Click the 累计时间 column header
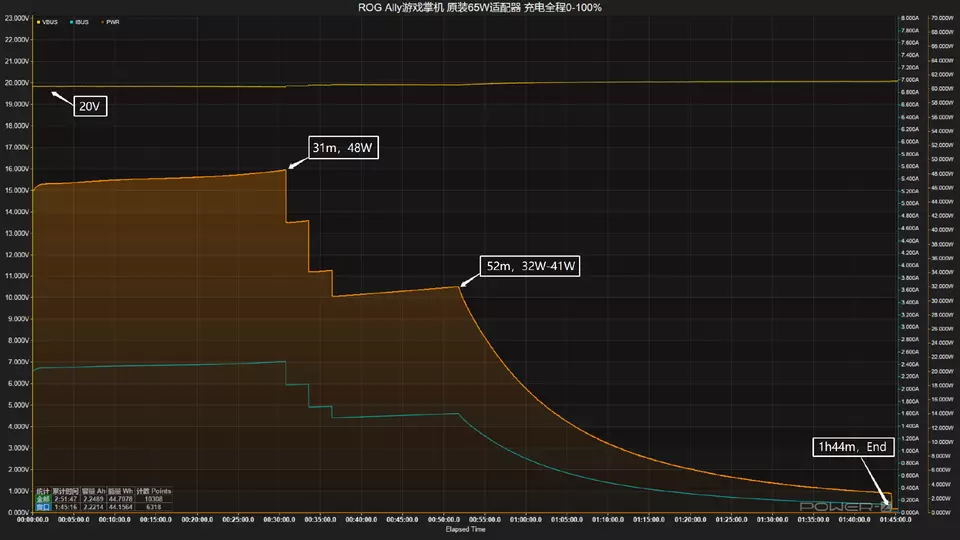This screenshot has height=540, width=960. pos(66,491)
